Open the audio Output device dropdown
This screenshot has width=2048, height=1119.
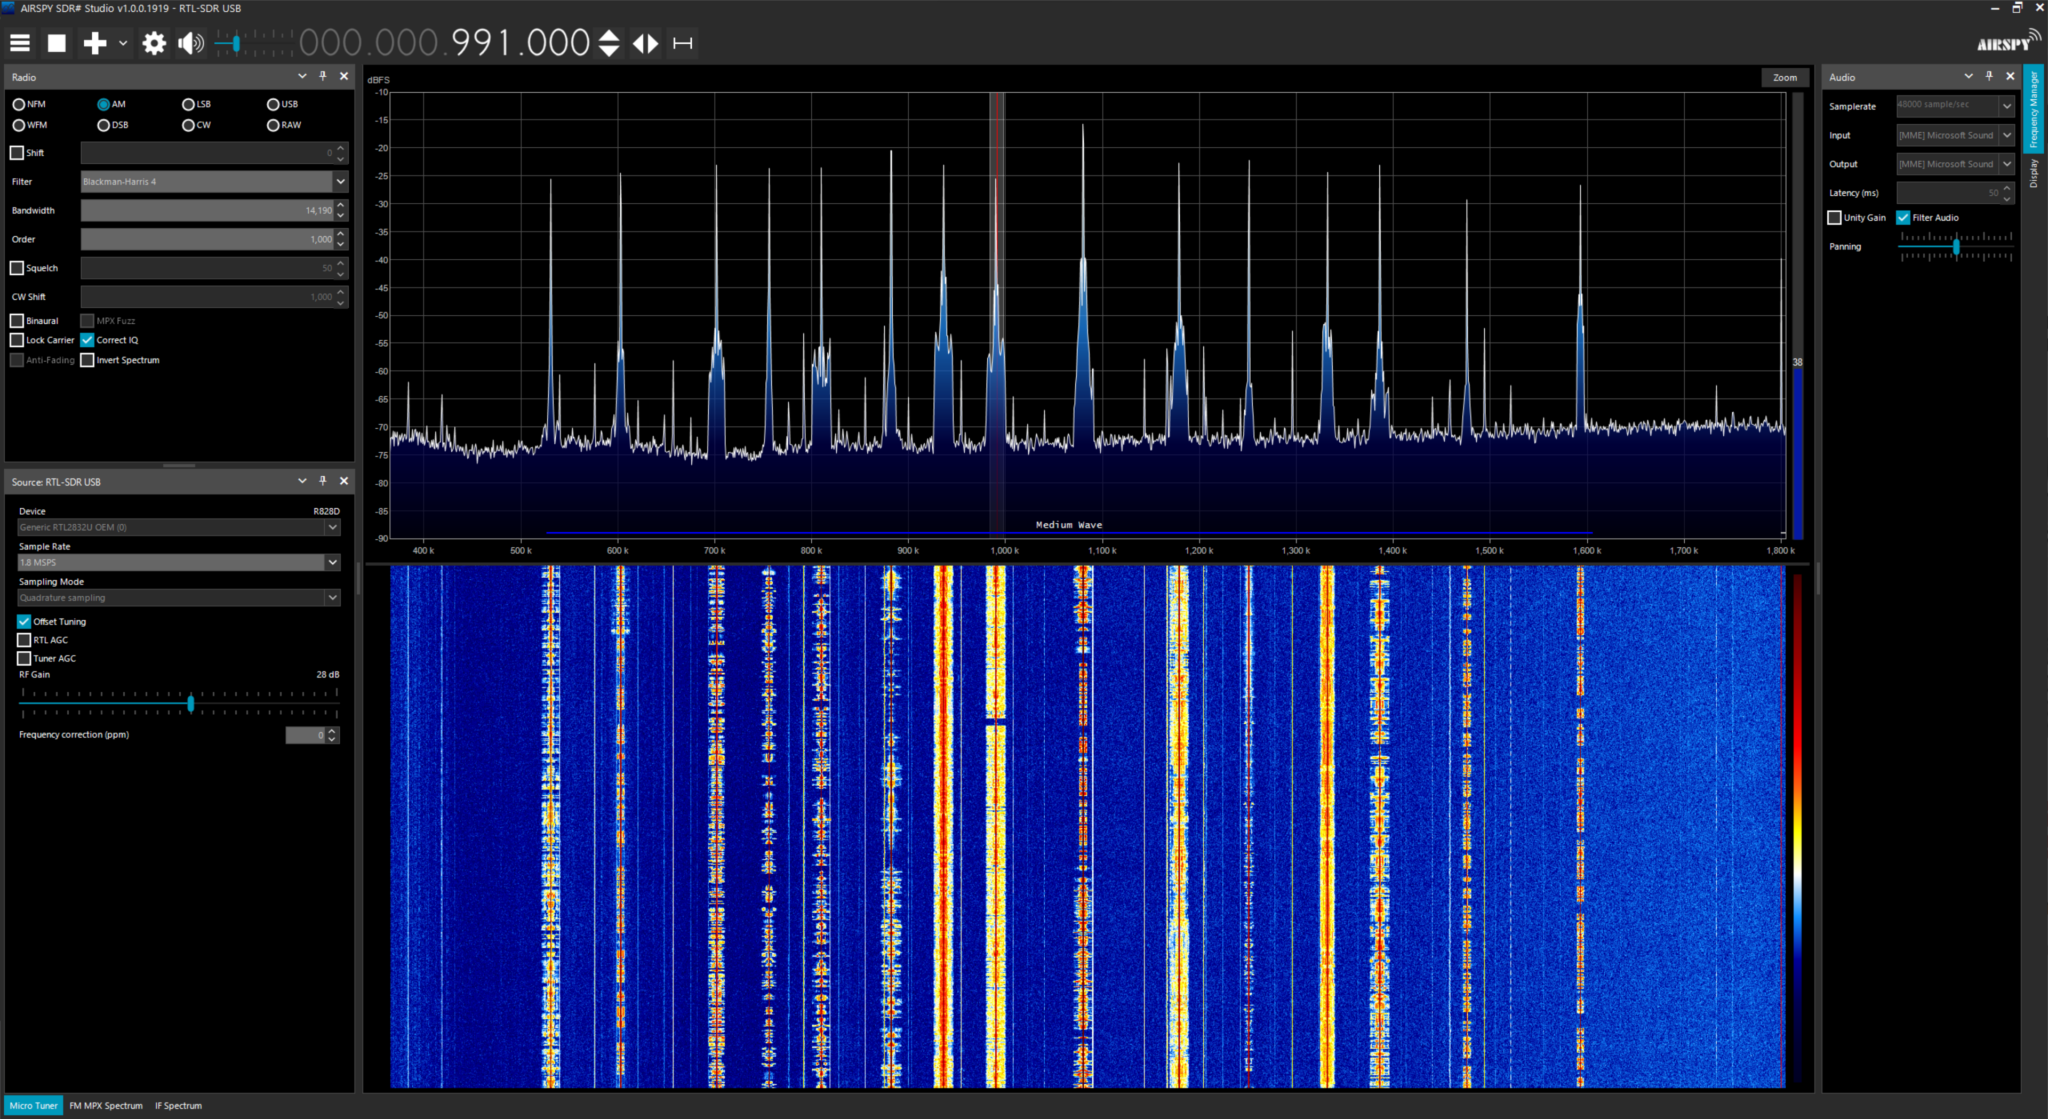pyautogui.click(x=2009, y=163)
